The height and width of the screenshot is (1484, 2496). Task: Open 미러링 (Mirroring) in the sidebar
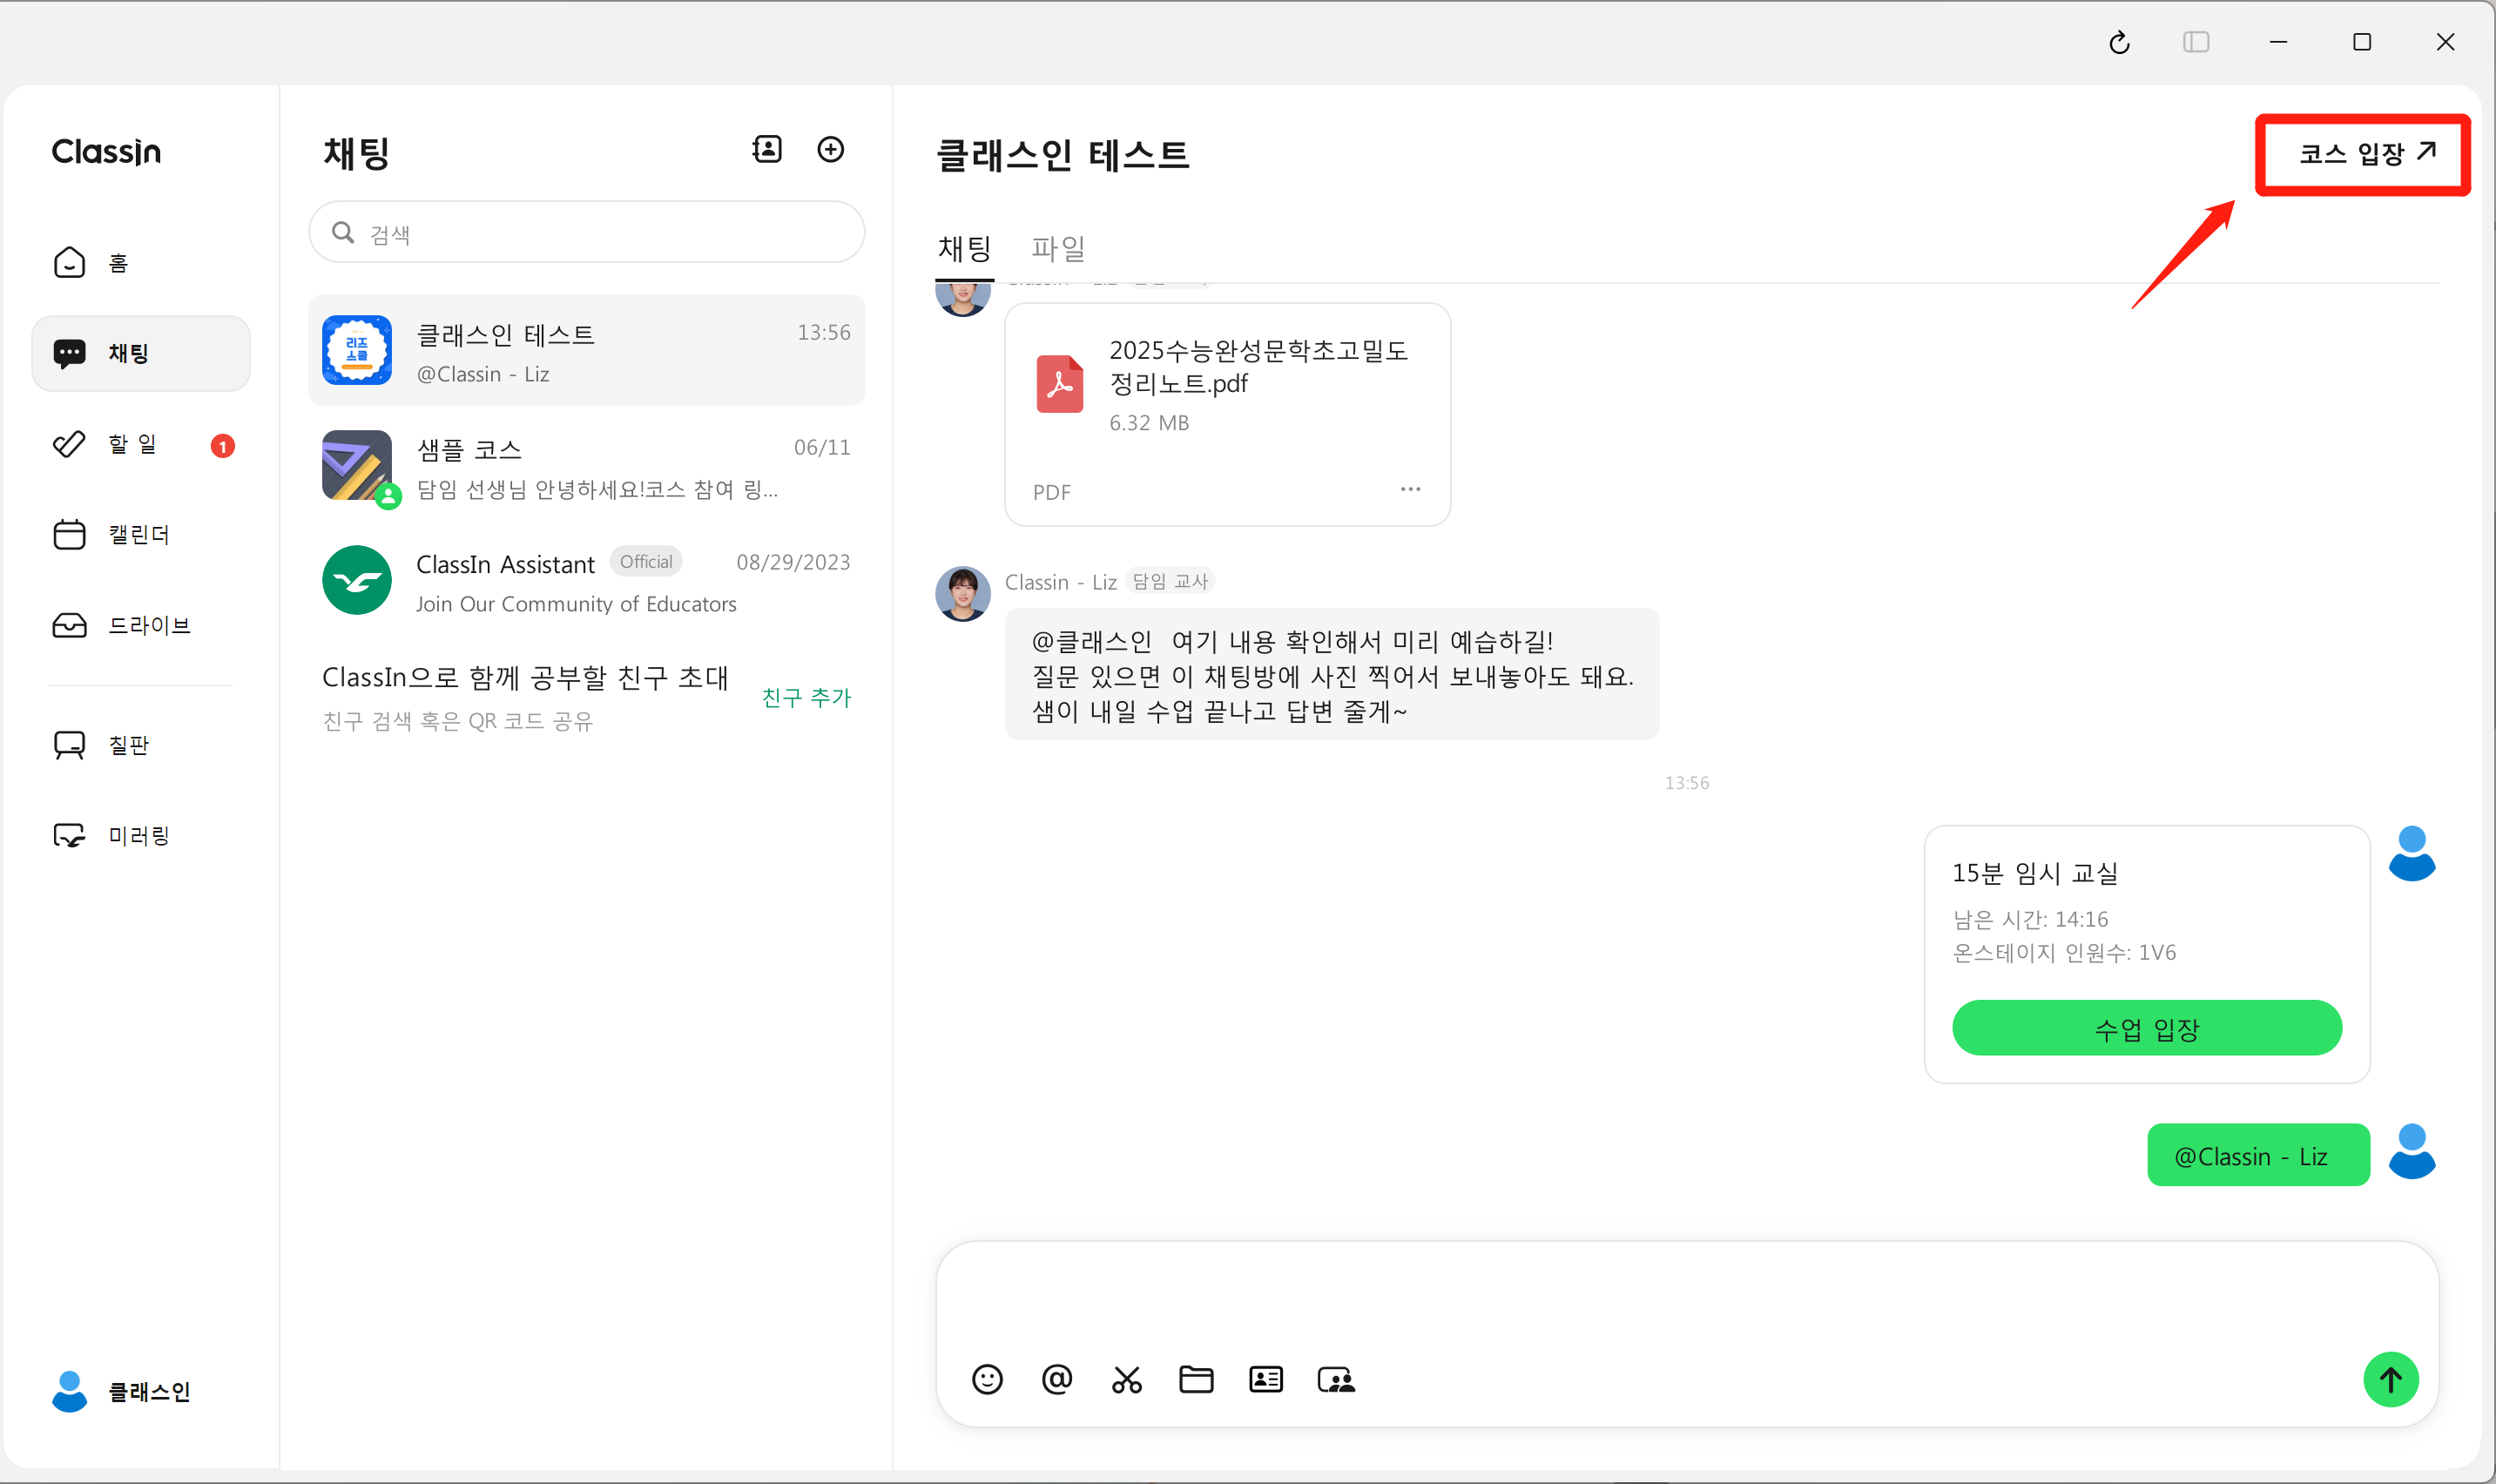coord(140,835)
